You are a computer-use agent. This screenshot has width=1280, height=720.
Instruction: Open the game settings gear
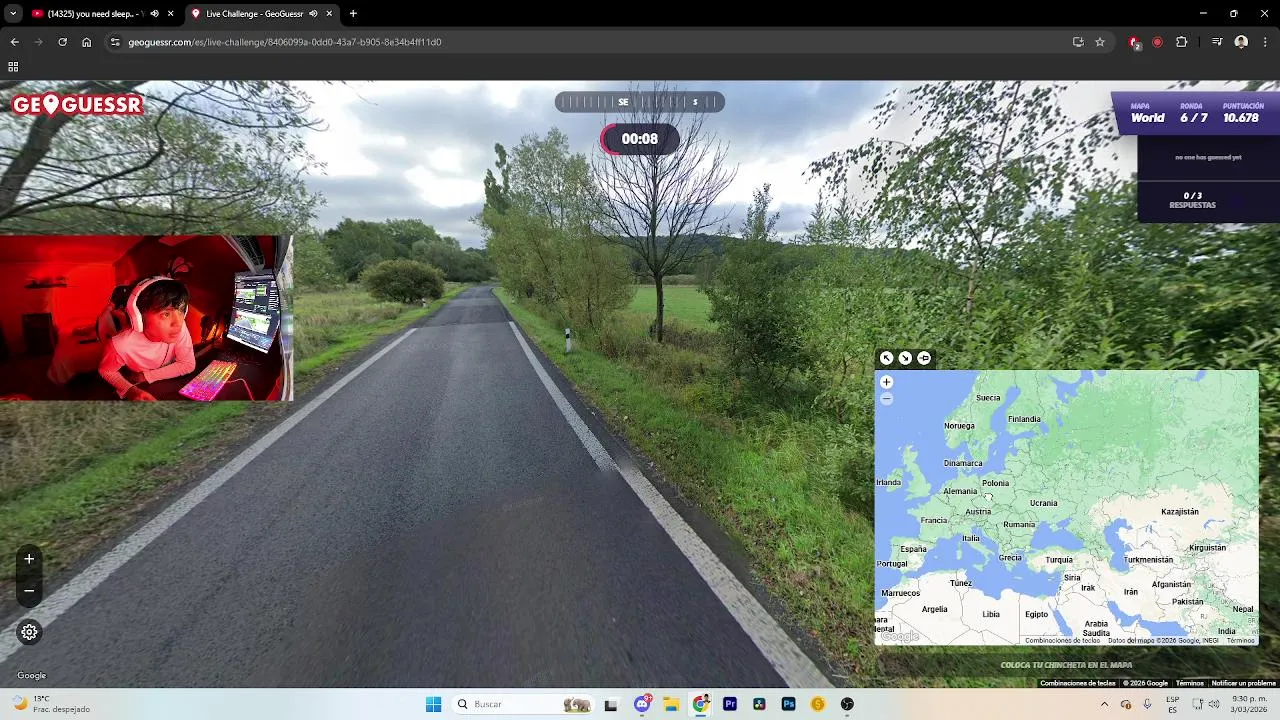pyautogui.click(x=29, y=632)
